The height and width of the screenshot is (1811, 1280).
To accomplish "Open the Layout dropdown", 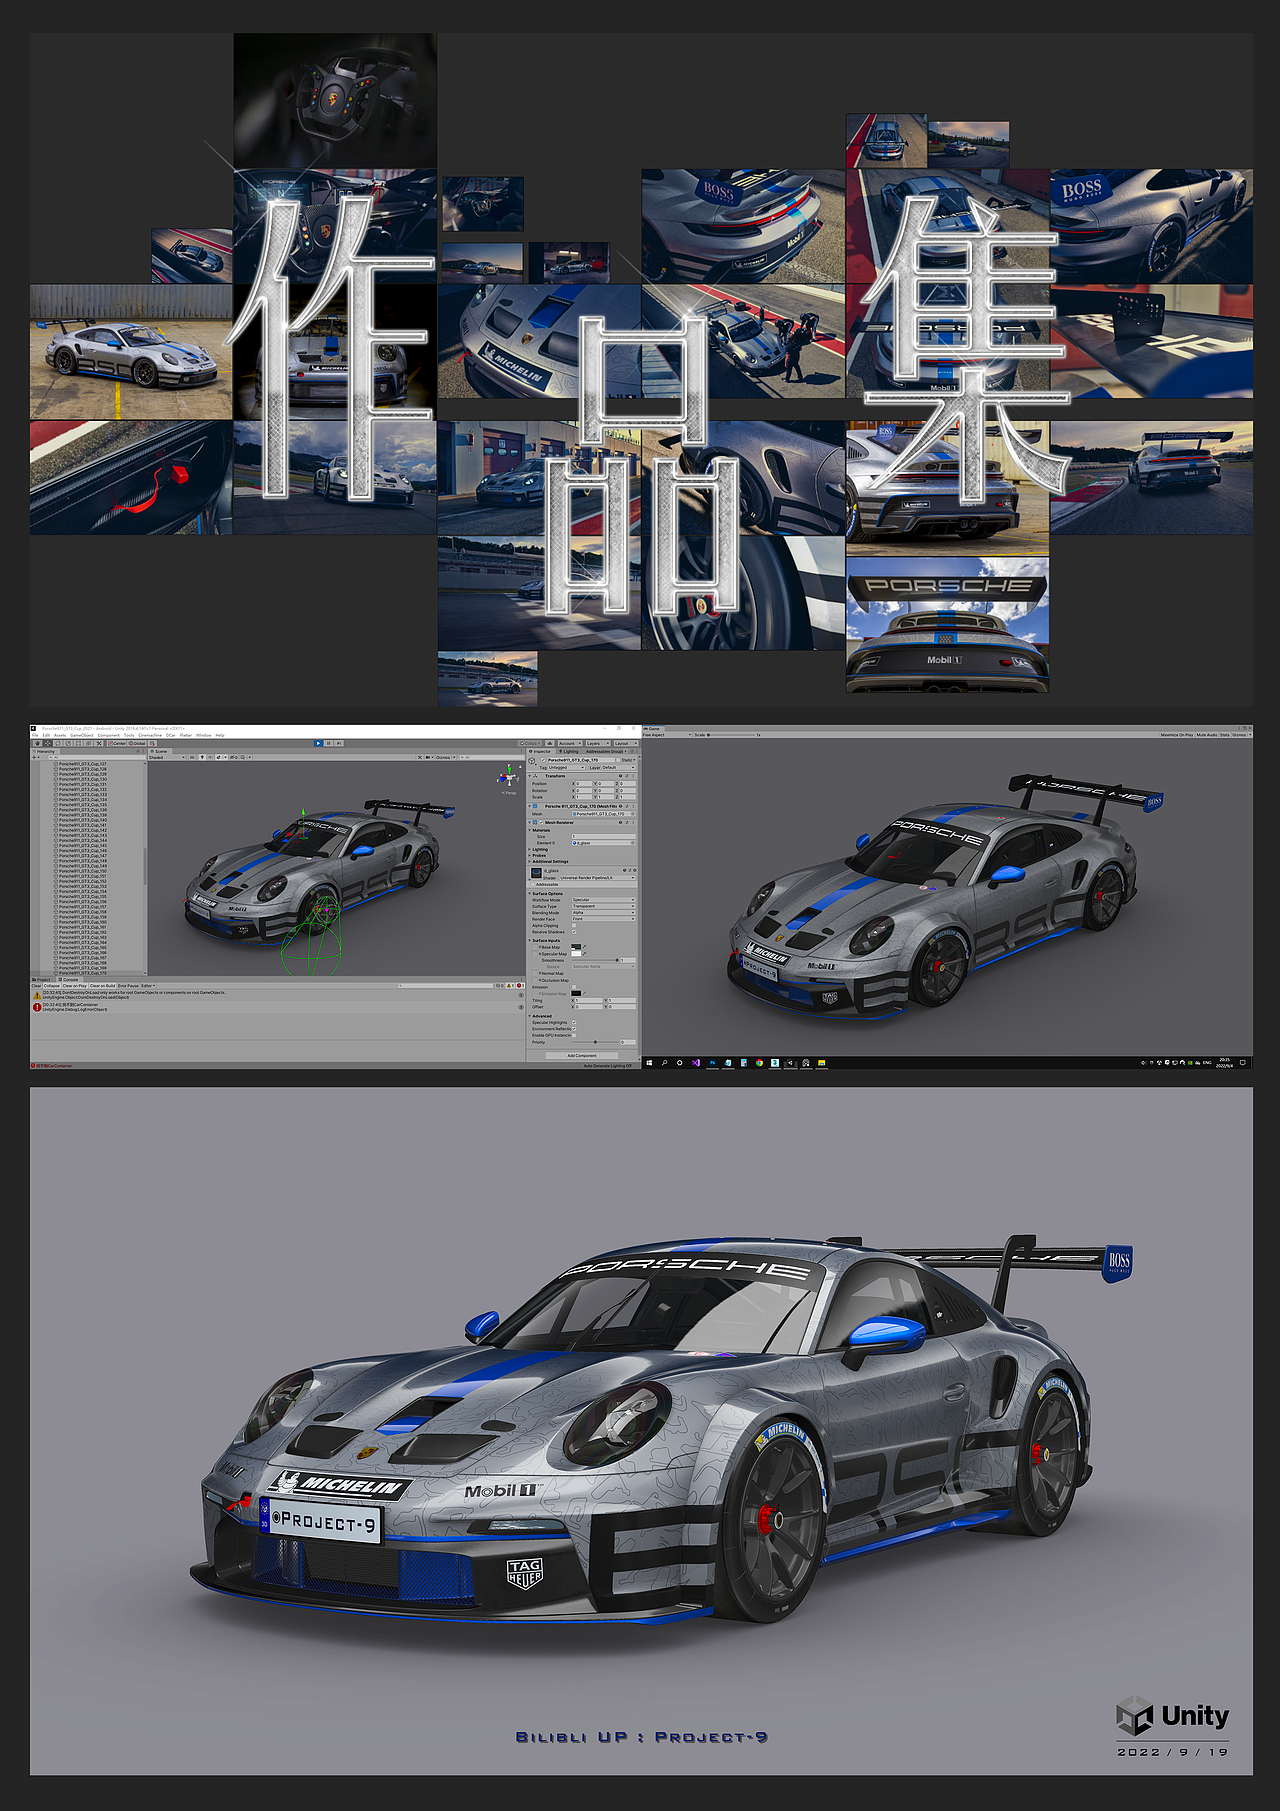I will click(626, 743).
